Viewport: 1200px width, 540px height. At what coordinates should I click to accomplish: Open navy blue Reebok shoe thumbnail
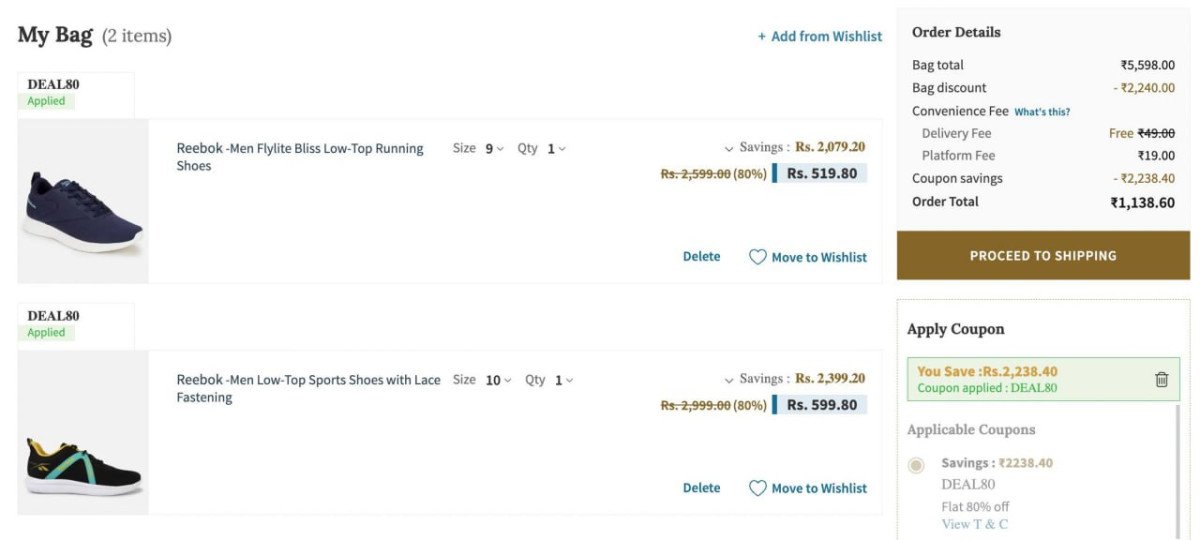tap(83, 201)
